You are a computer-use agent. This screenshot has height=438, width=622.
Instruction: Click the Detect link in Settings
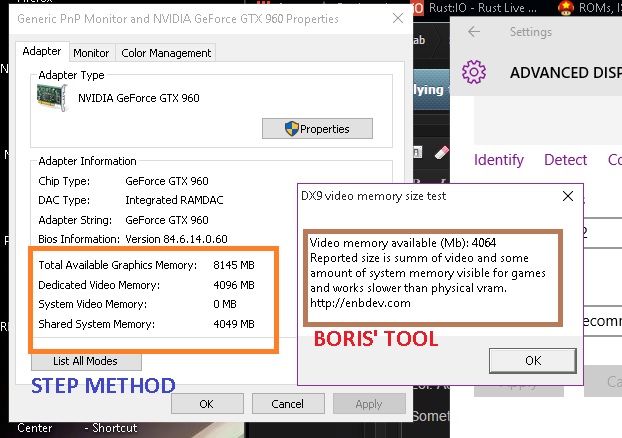pyautogui.click(x=565, y=159)
